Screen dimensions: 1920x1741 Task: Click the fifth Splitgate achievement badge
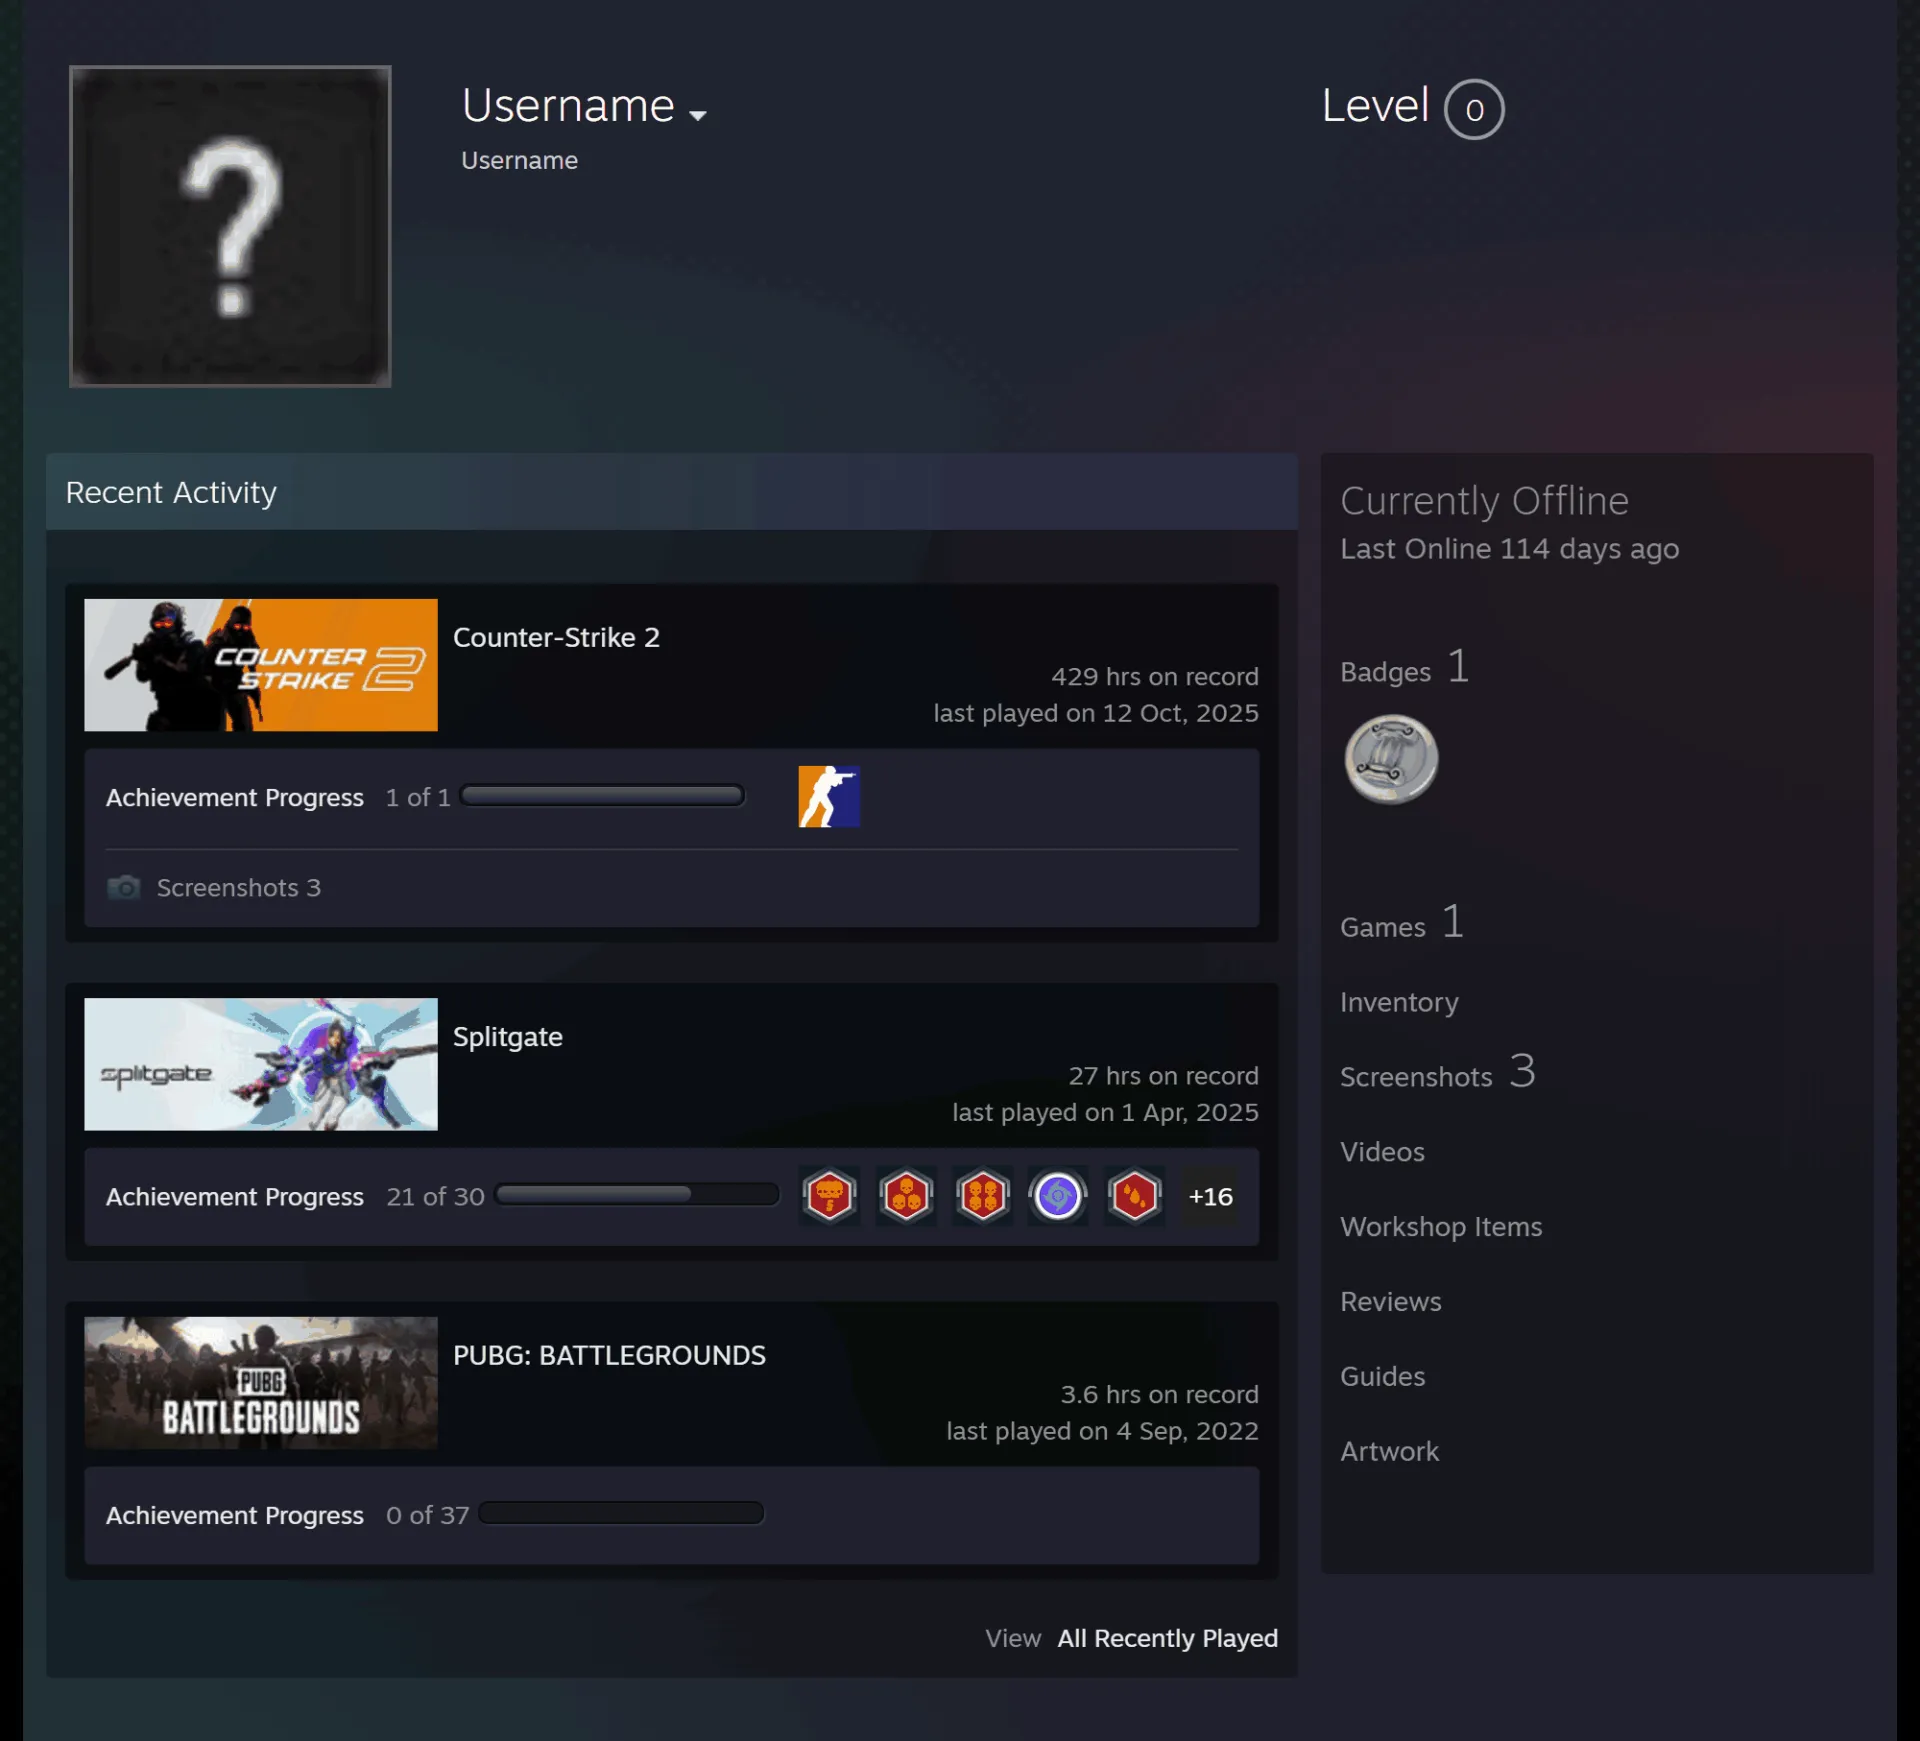tap(1135, 1196)
